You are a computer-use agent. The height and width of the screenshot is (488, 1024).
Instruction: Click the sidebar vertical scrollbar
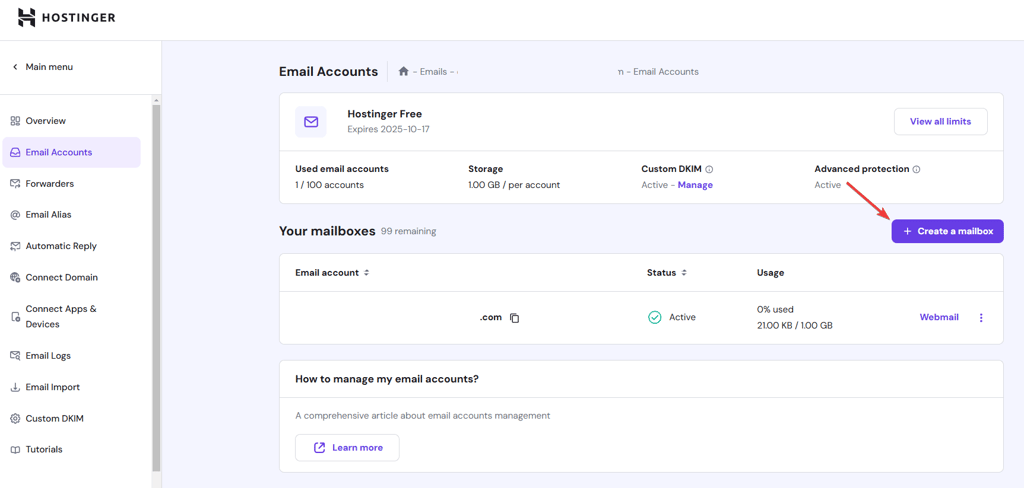[x=156, y=287]
